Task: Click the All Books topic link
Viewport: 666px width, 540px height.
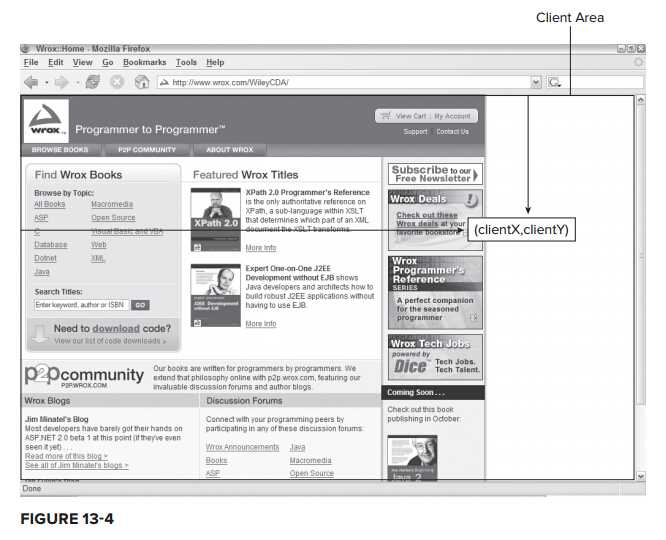Action: point(50,204)
